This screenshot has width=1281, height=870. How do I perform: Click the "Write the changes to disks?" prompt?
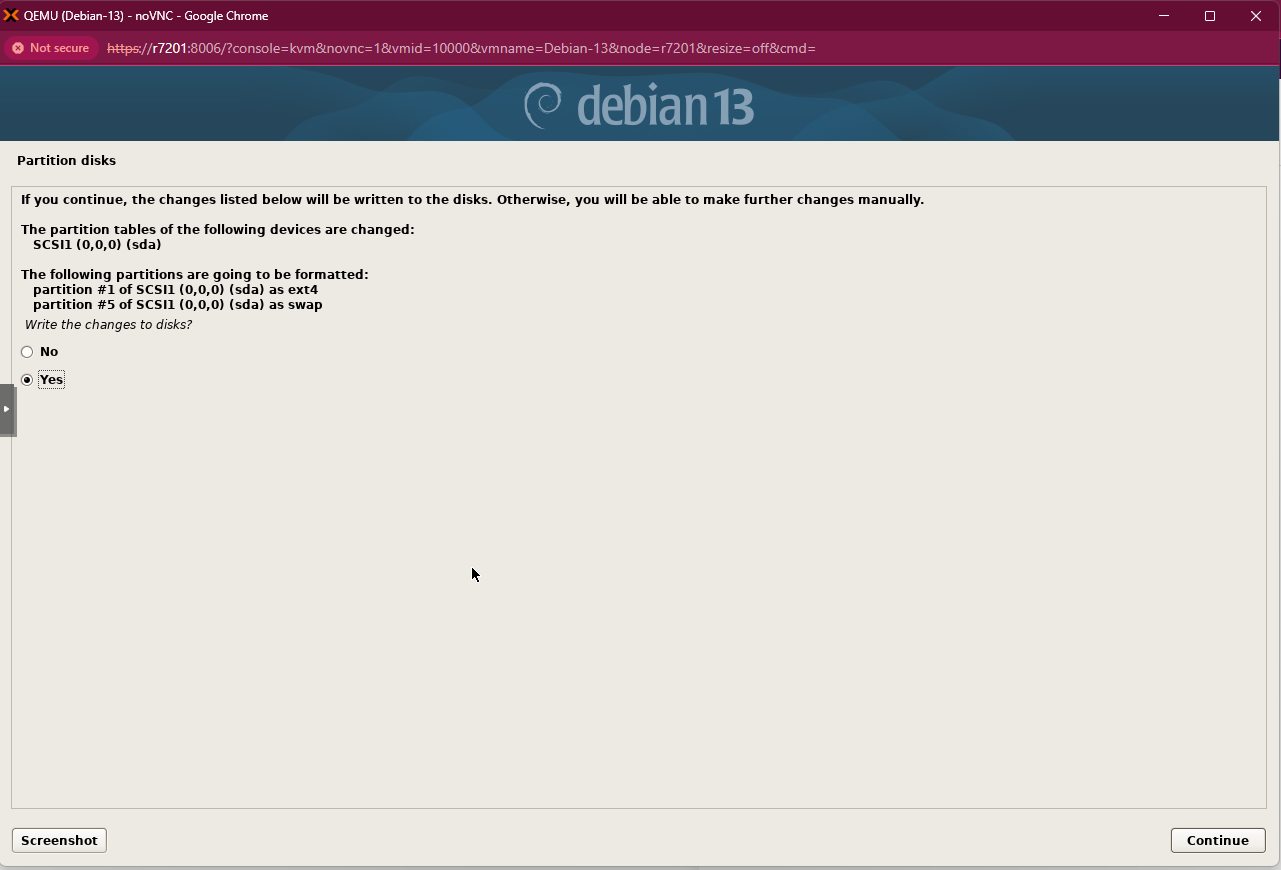tap(108, 324)
